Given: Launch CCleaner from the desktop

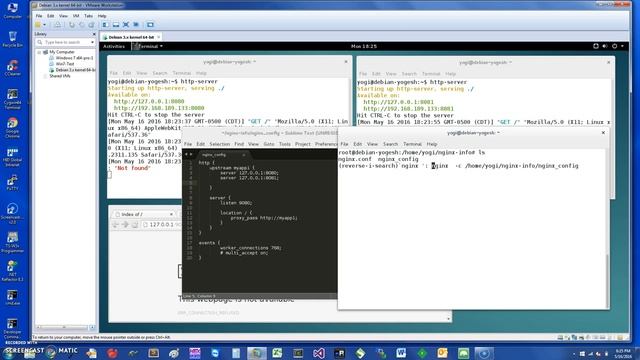Looking at the screenshot, I should point(12,68).
